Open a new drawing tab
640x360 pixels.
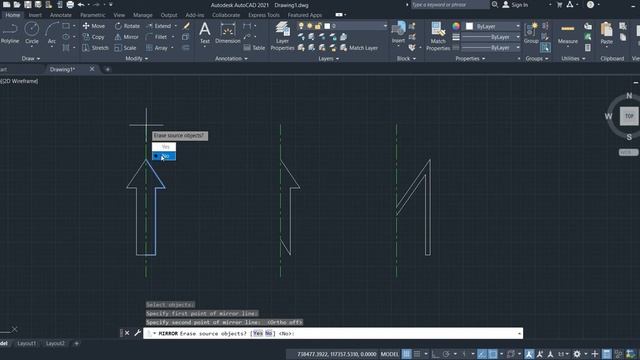point(107,69)
